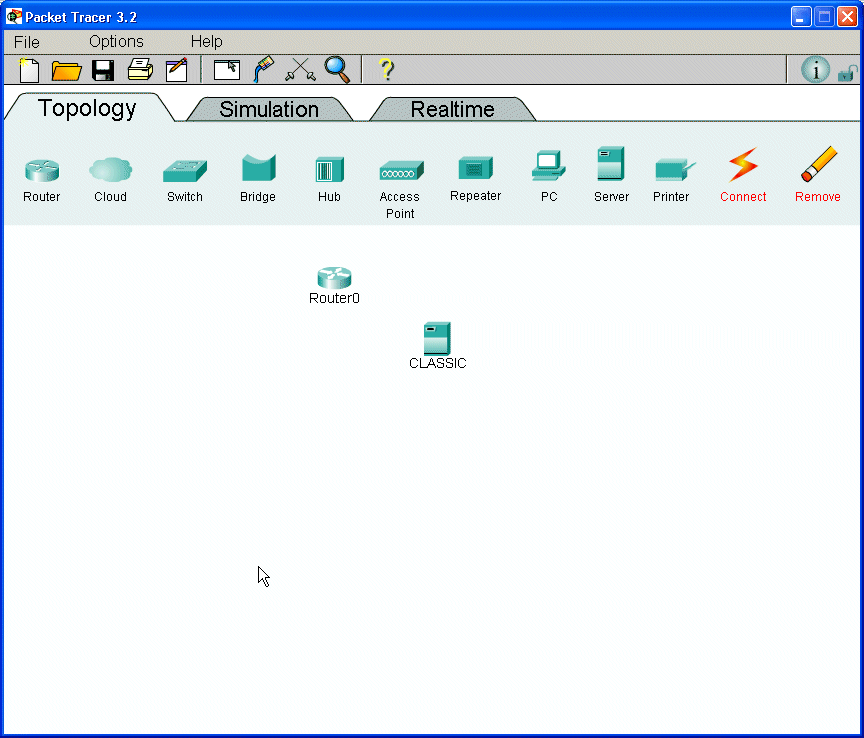Open the Help menu

click(x=207, y=42)
